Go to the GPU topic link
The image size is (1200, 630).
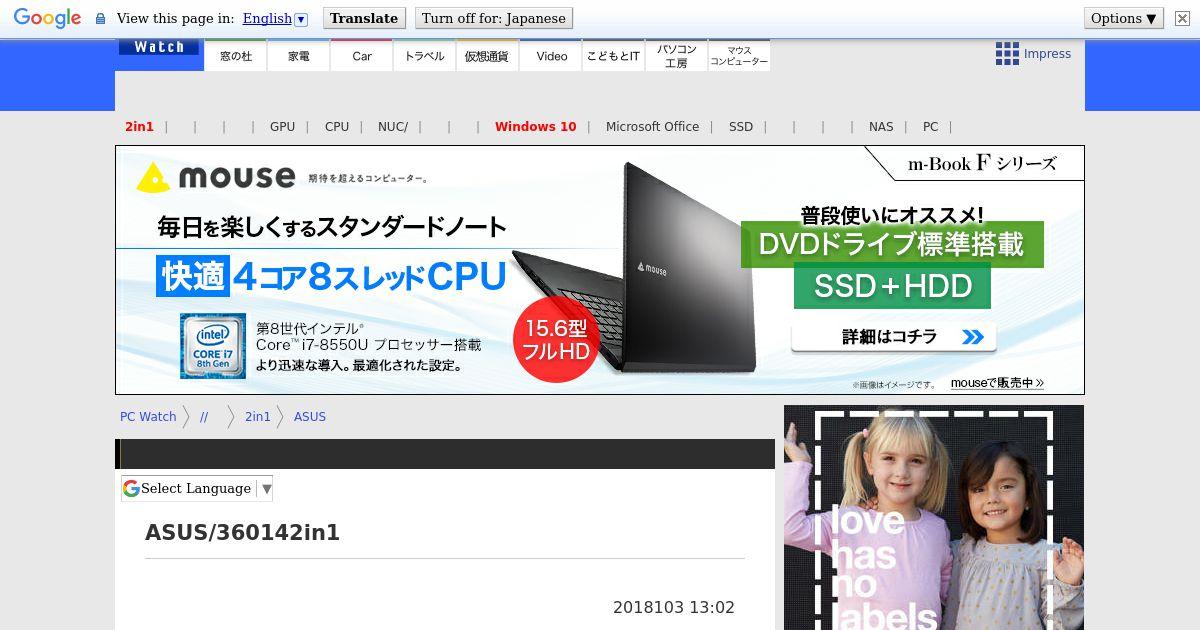pos(282,127)
